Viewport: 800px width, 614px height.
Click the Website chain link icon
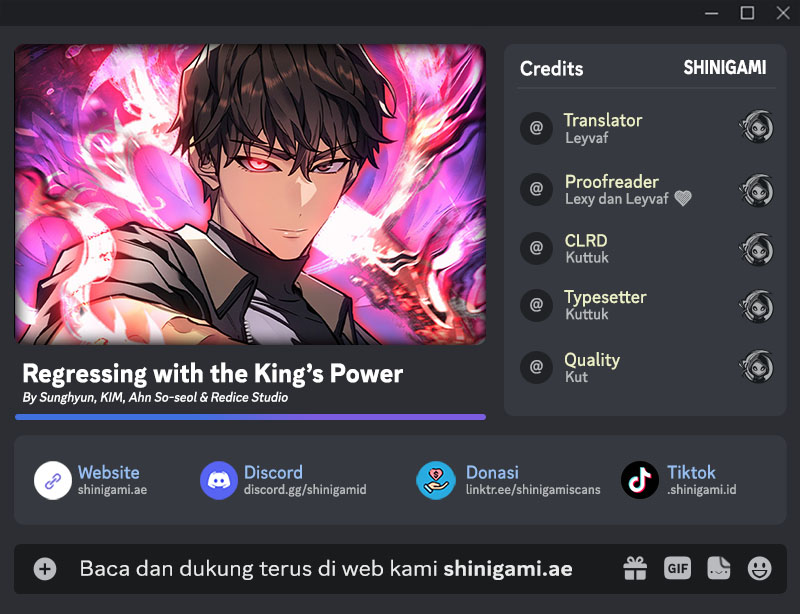coord(53,480)
